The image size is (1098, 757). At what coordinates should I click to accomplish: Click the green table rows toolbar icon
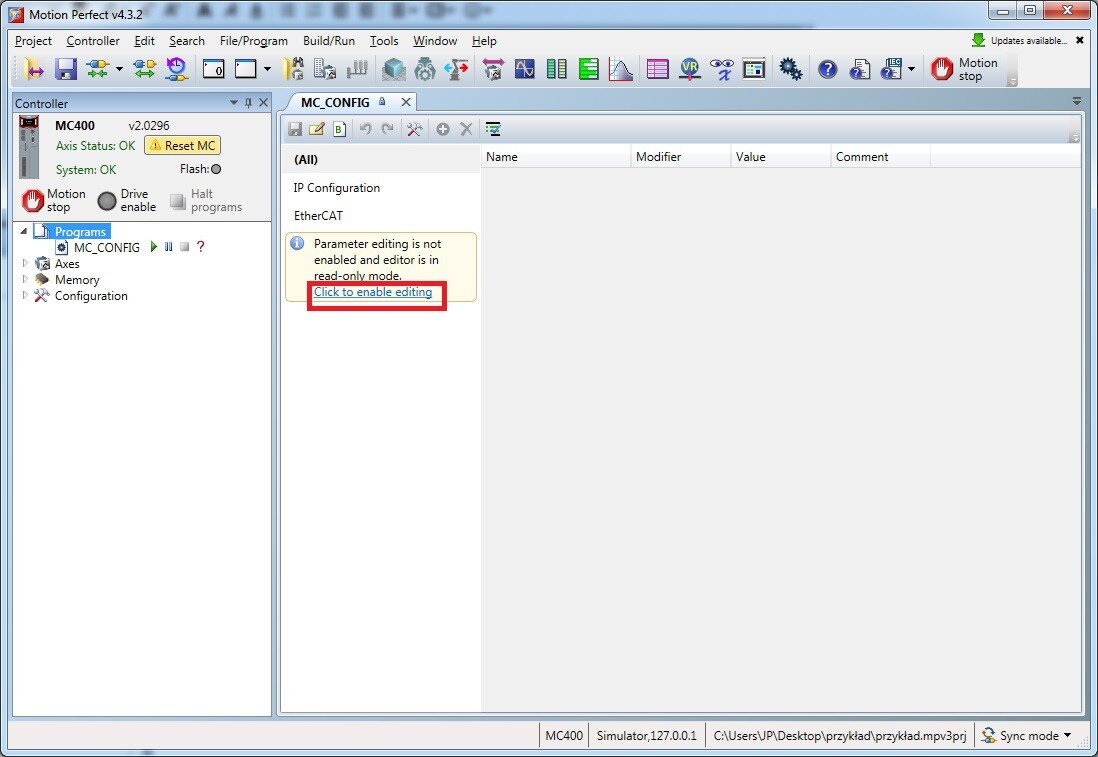(x=589, y=69)
